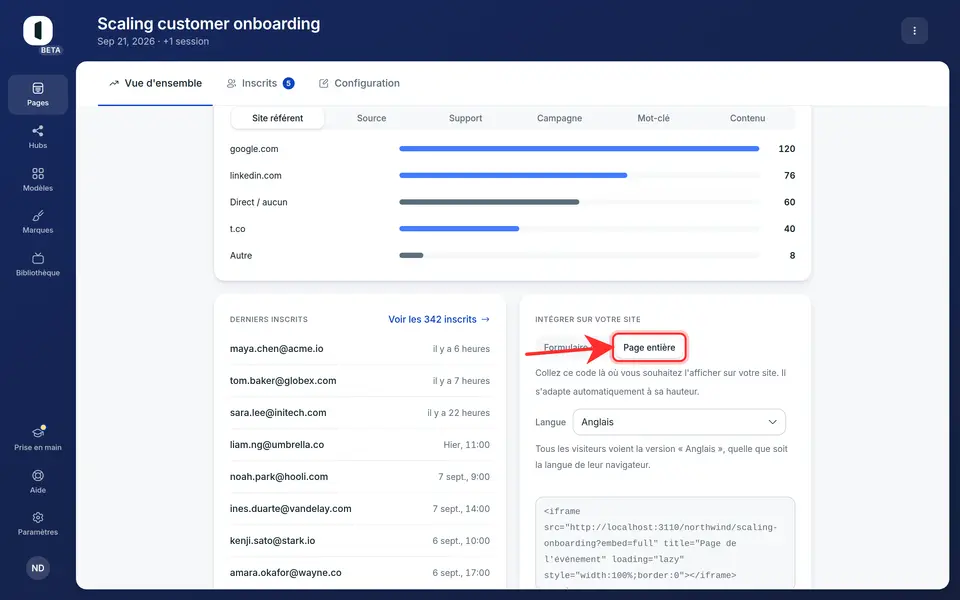Open the Aide help section
This screenshot has width=960, height=600.
[x=38, y=481]
